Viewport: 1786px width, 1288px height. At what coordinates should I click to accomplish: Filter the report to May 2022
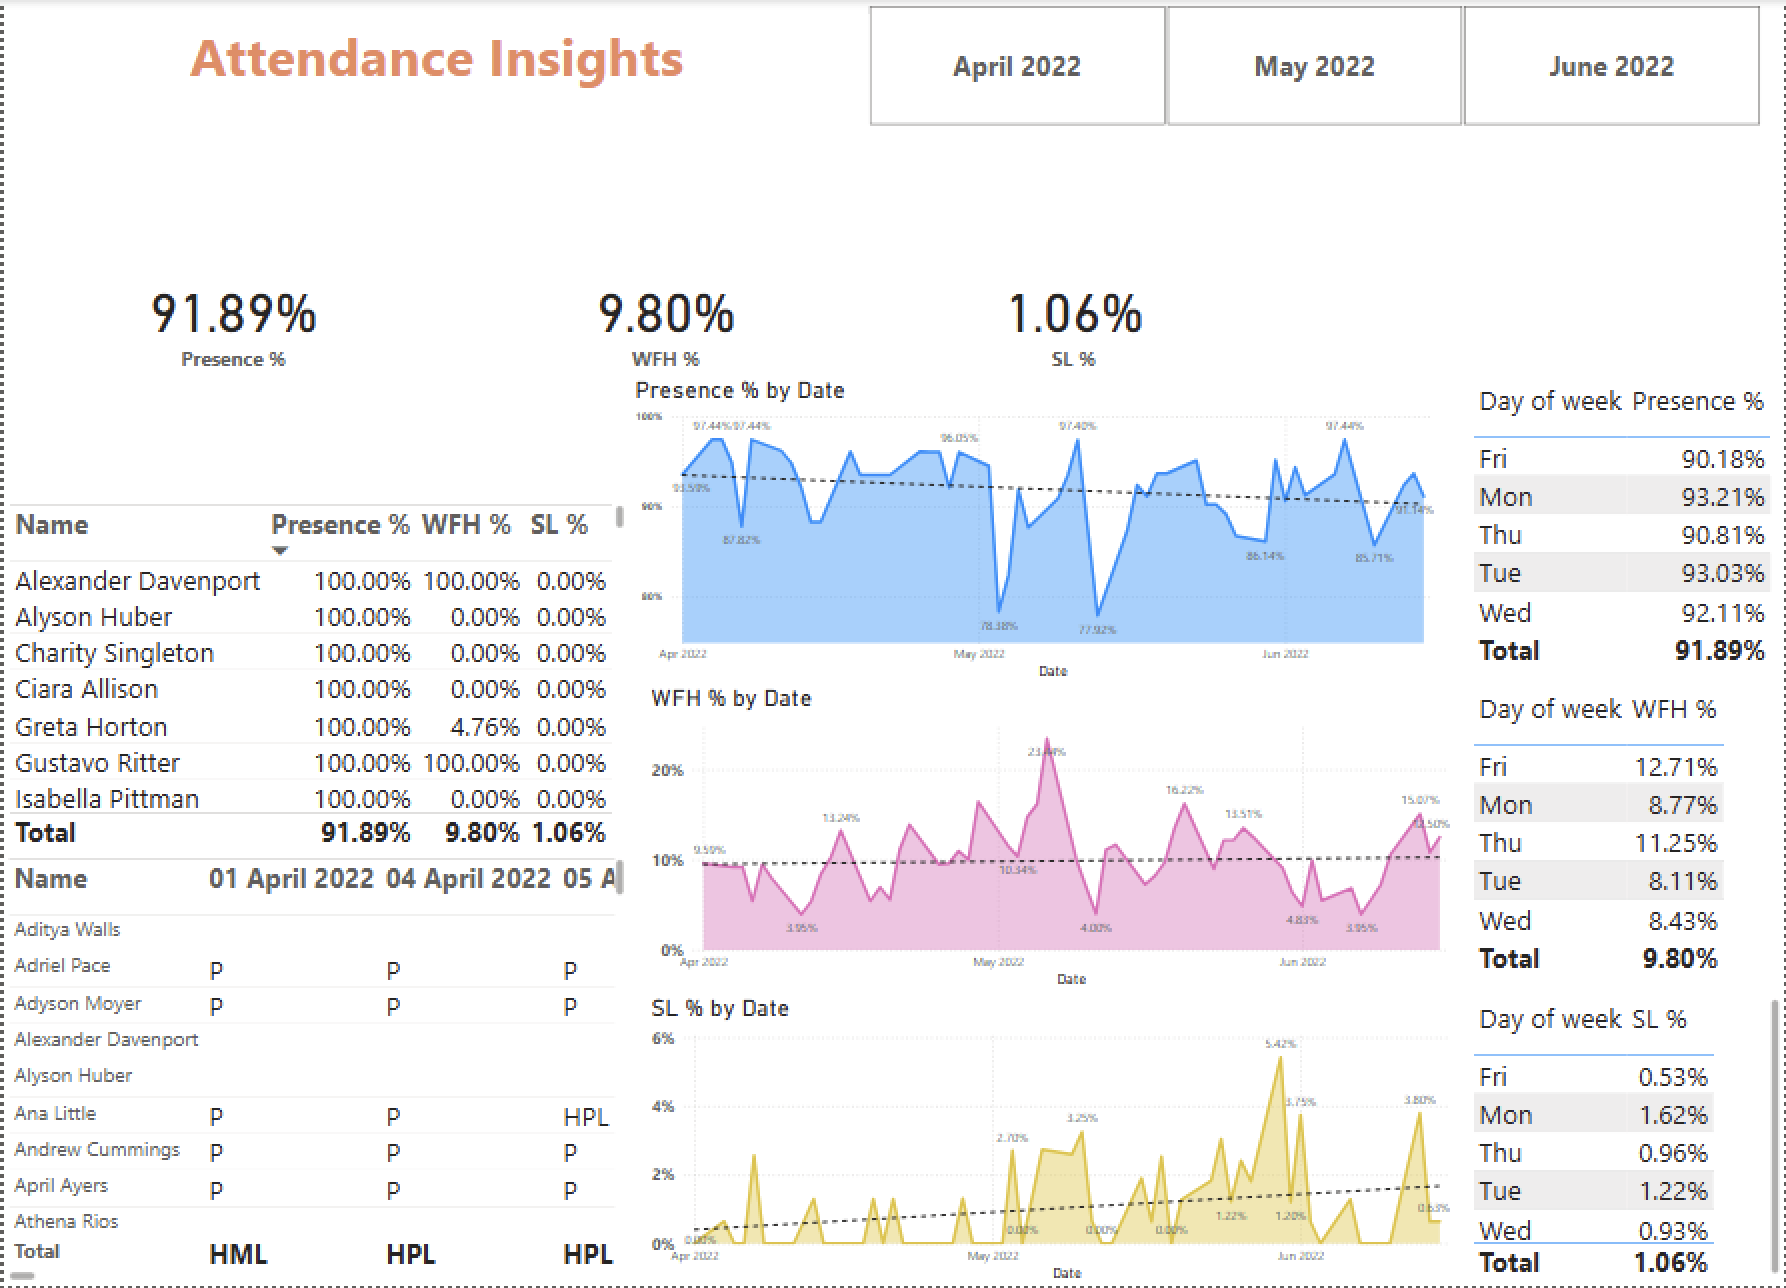coord(1313,66)
